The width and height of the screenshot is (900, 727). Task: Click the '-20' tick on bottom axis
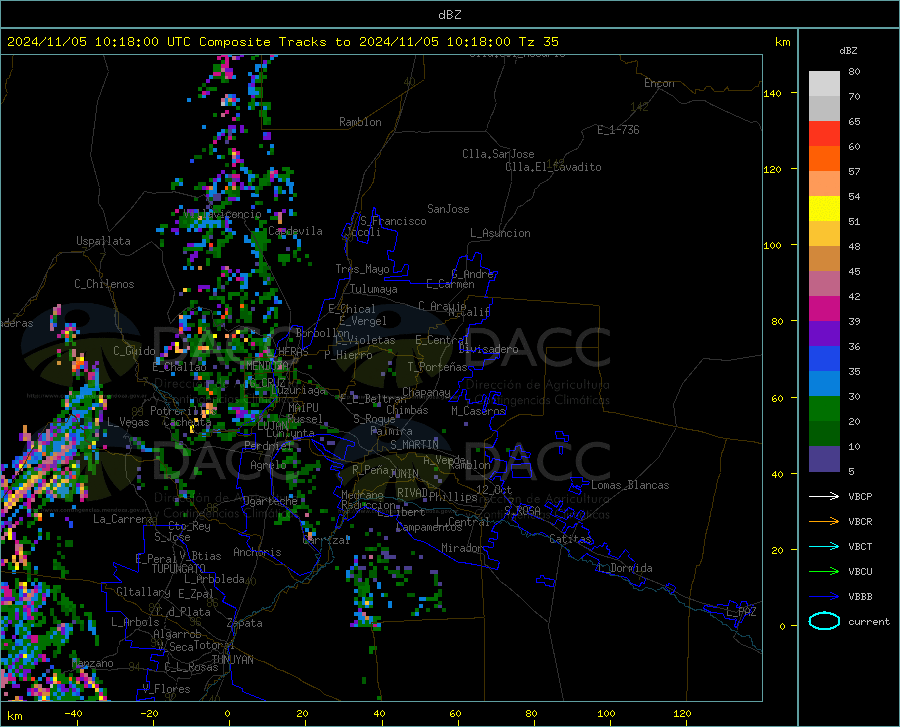pos(149,713)
